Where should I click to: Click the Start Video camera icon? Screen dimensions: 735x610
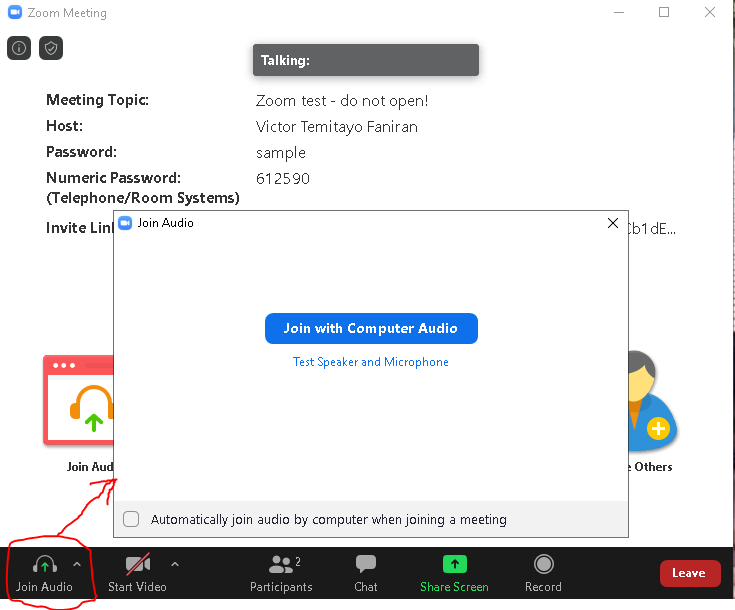point(137,565)
